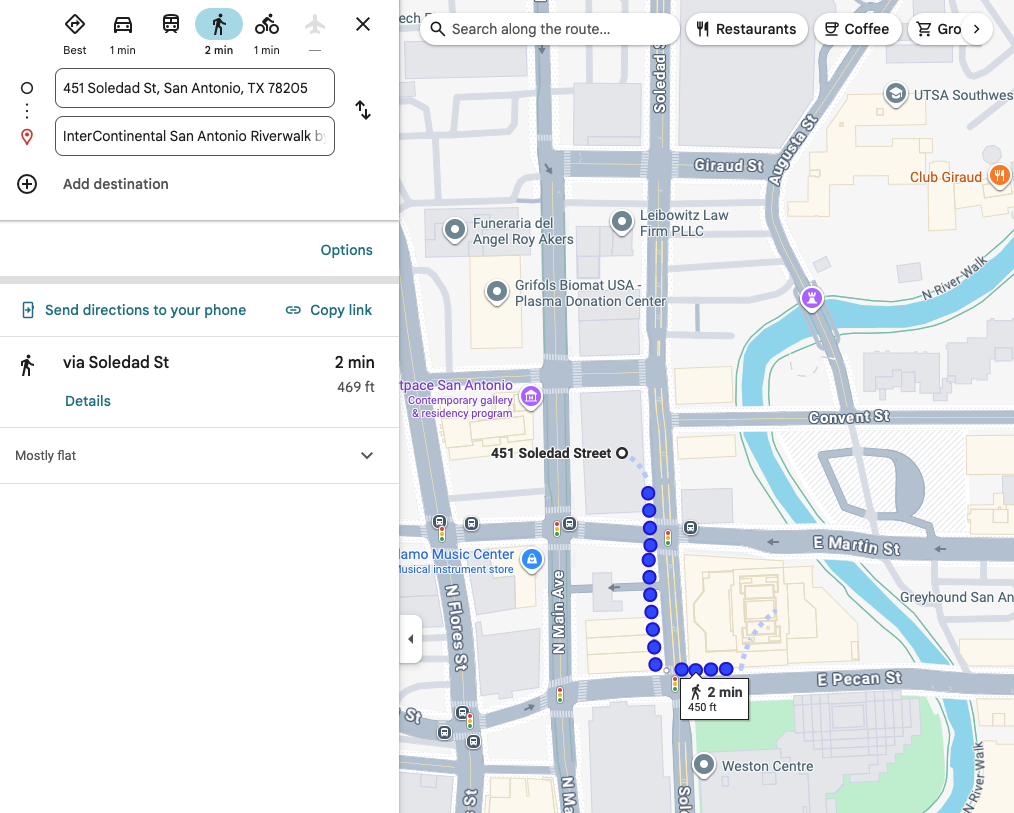This screenshot has height=813, width=1014.
Task: Select the via Soledad St route
Action: click(x=199, y=382)
